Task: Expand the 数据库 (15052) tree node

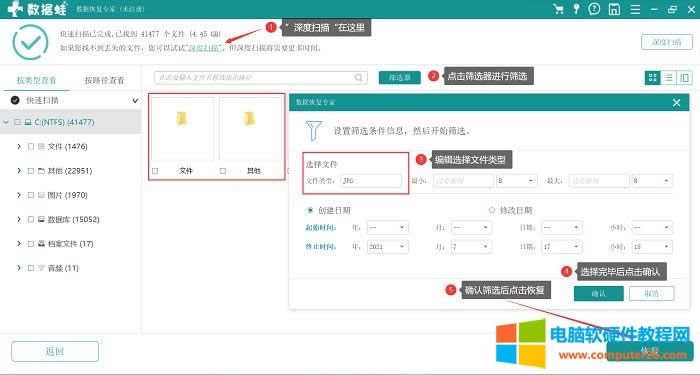Action: tap(19, 219)
